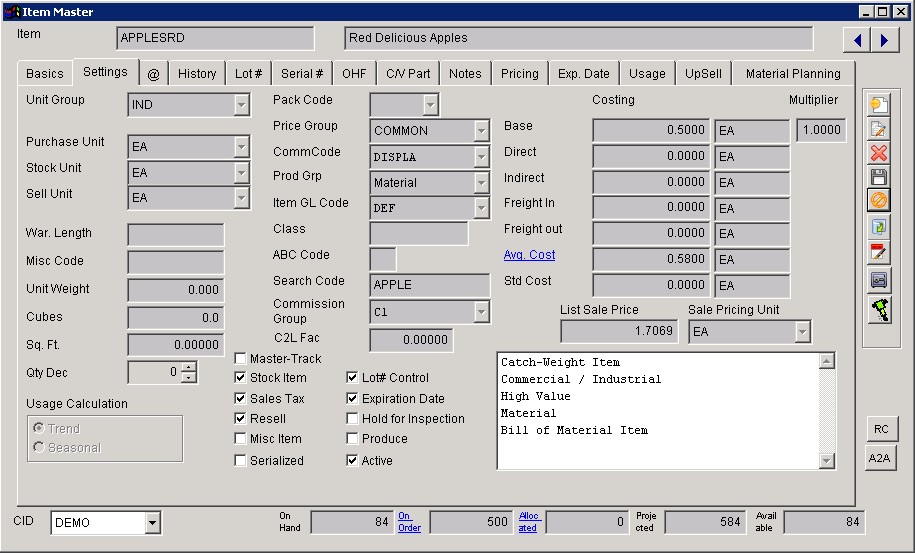
Task: Uncheck the Lot# Control checkbox
Action: (x=353, y=378)
